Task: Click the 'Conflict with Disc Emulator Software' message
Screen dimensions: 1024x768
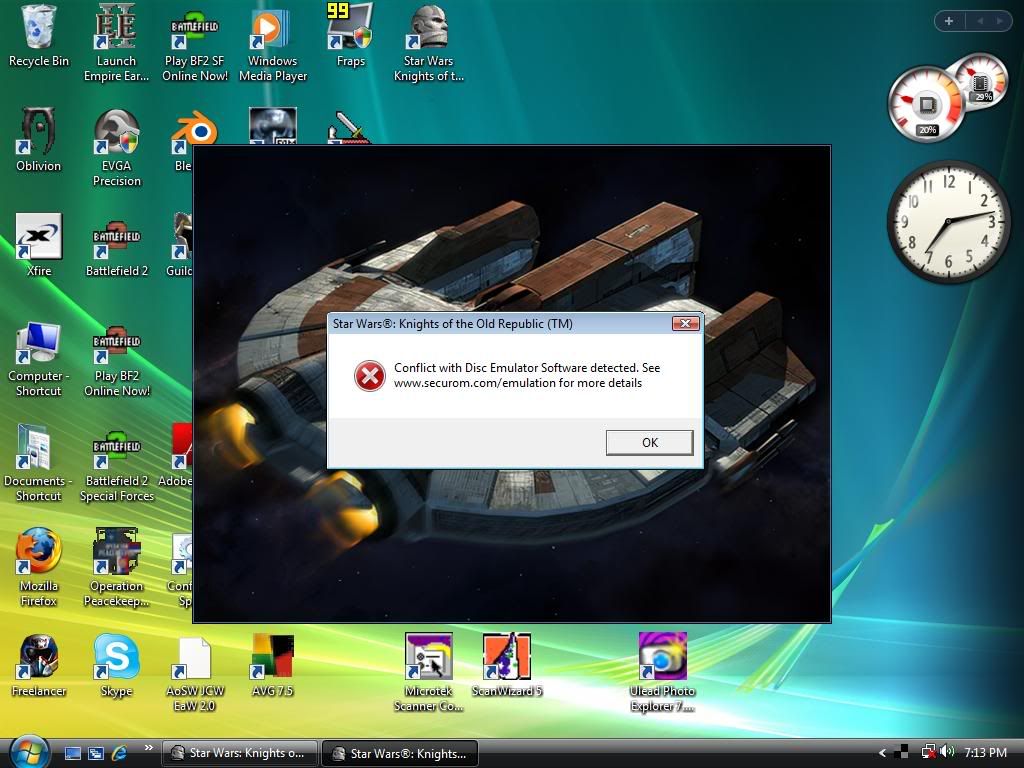Action: [x=527, y=376]
